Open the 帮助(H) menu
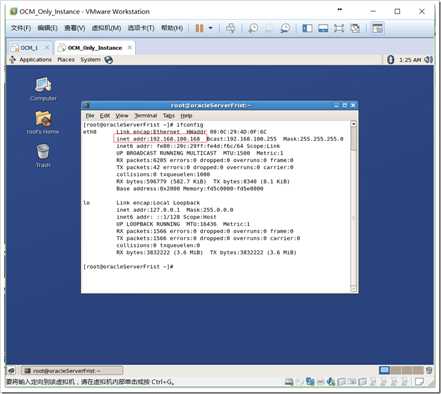The width and height of the screenshot is (441, 394). (172, 28)
